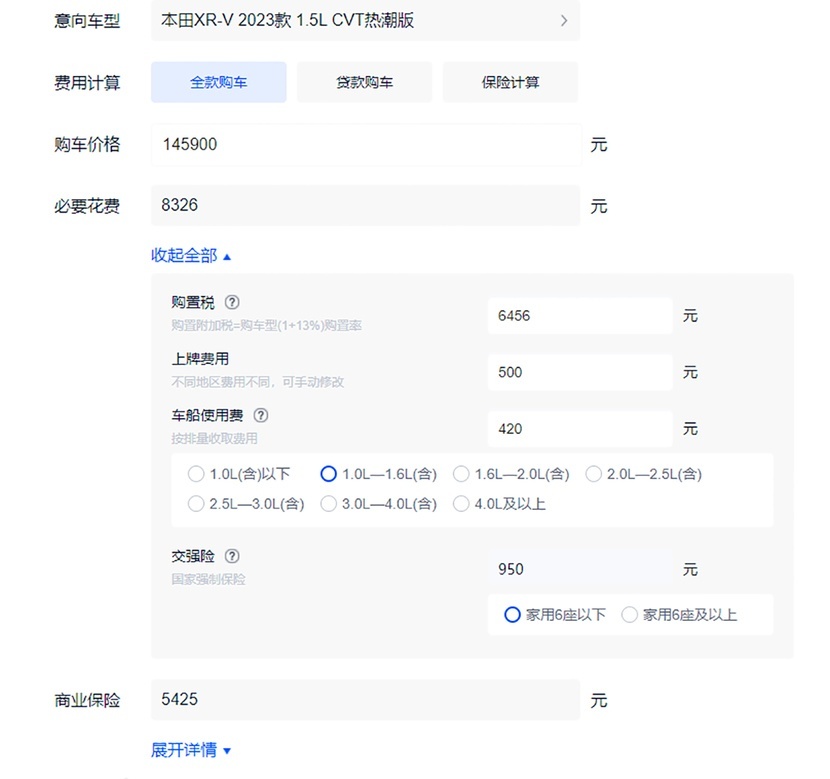The height and width of the screenshot is (779, 830).
Task: Click 购置税 field showing 6456
Action: [x=580, y=316]
